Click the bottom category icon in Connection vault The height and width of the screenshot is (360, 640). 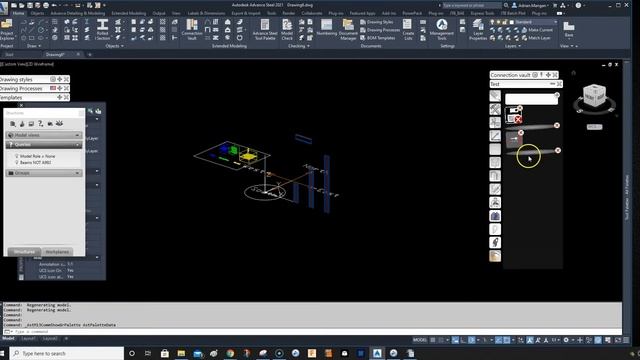495,256
